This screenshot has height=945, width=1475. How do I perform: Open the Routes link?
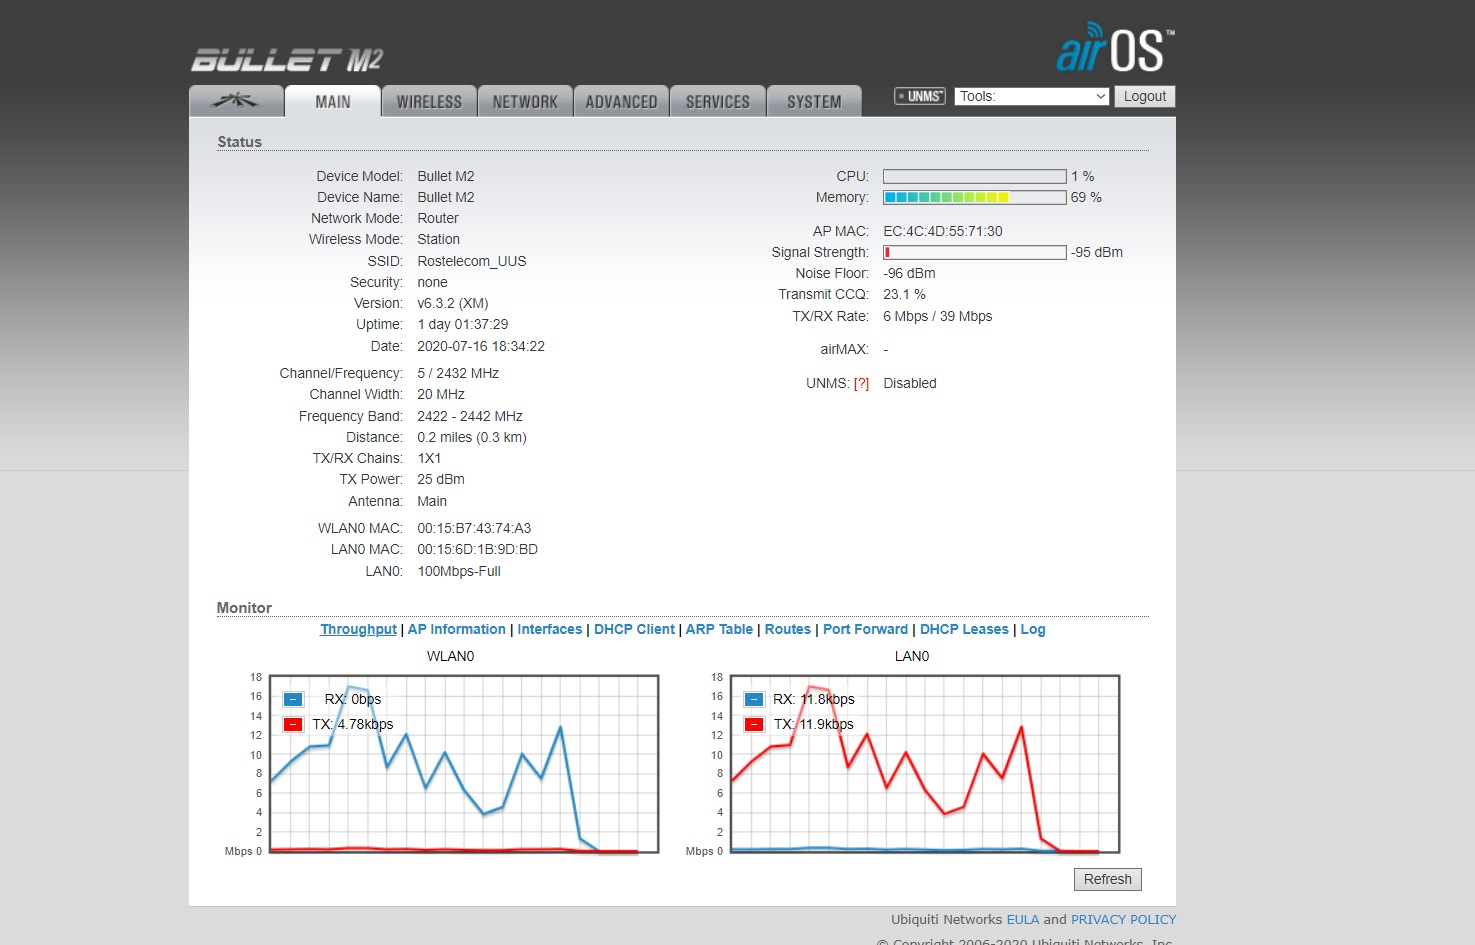(788, 629)
